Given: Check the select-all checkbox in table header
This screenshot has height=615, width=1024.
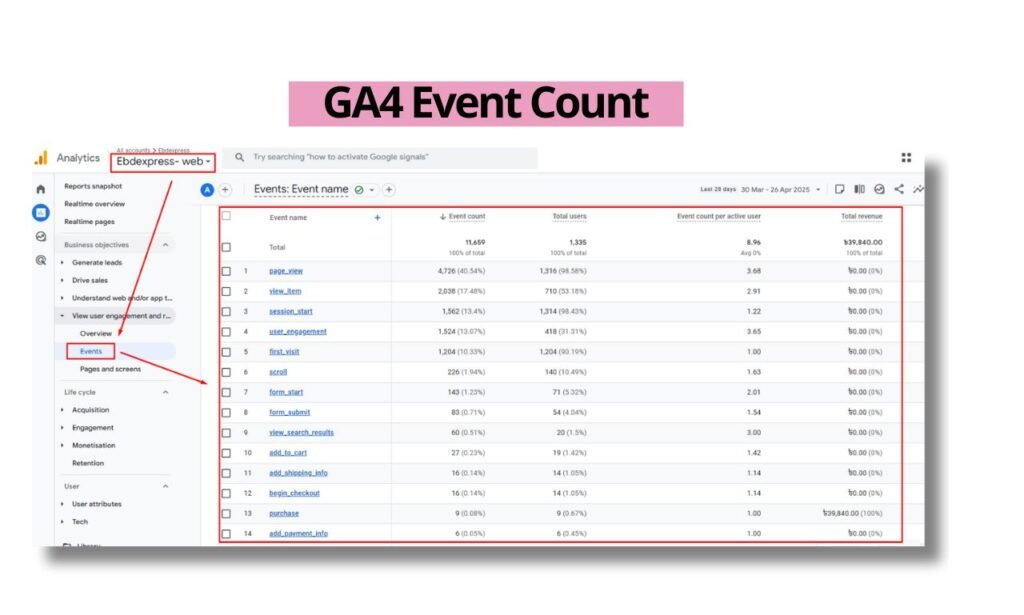Looking at the screenshot, I should coord(226,216).
